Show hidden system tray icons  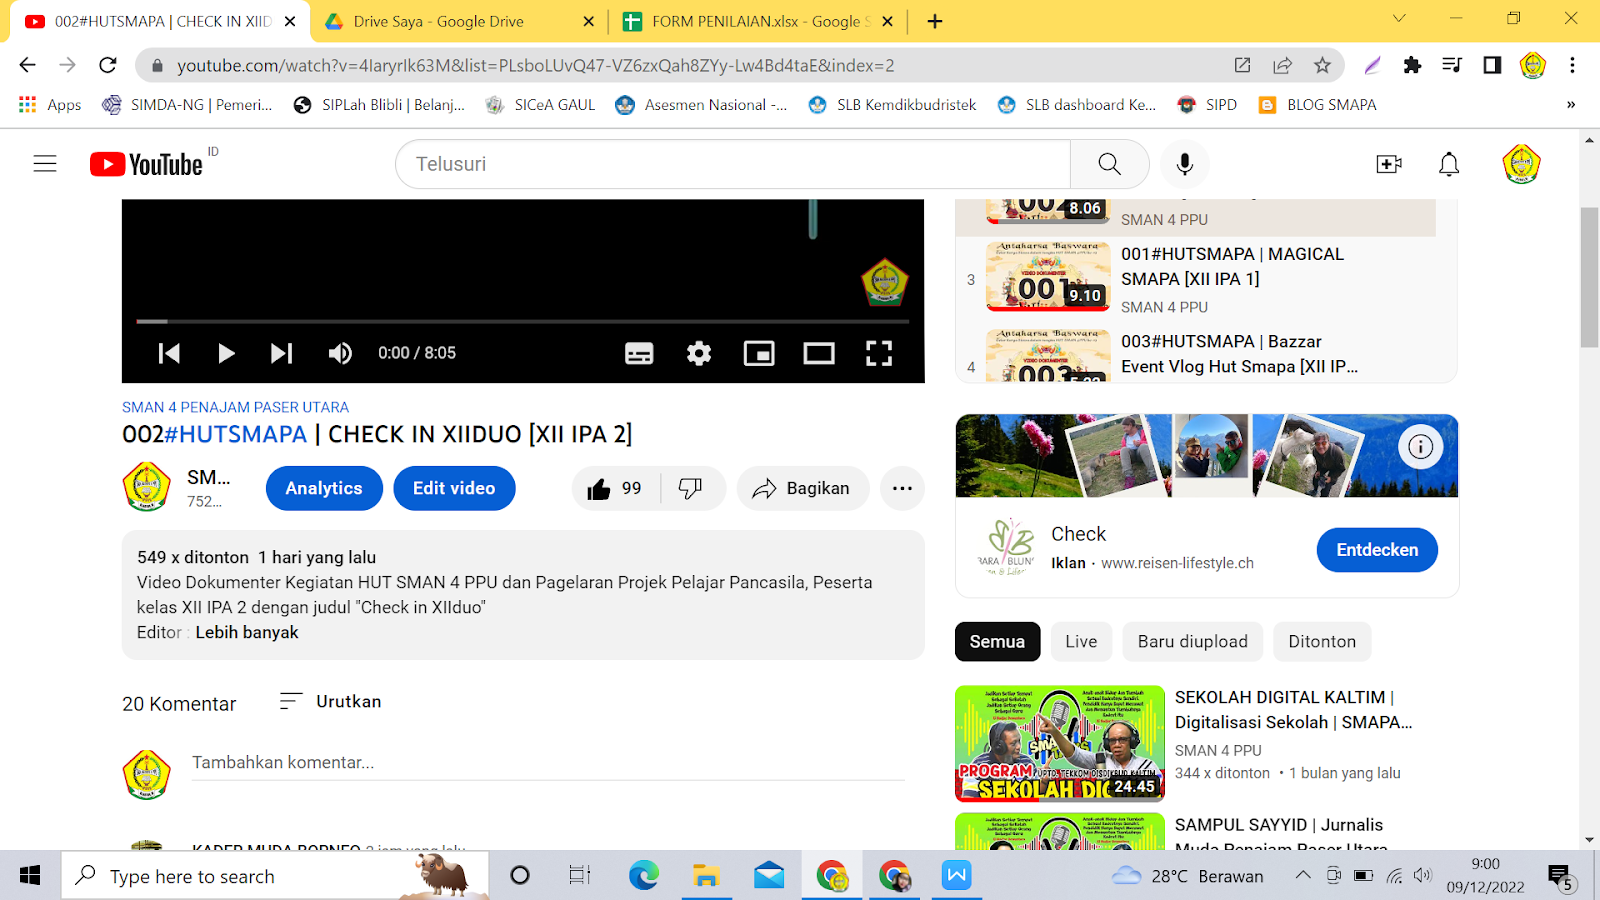coord(1302,876)
